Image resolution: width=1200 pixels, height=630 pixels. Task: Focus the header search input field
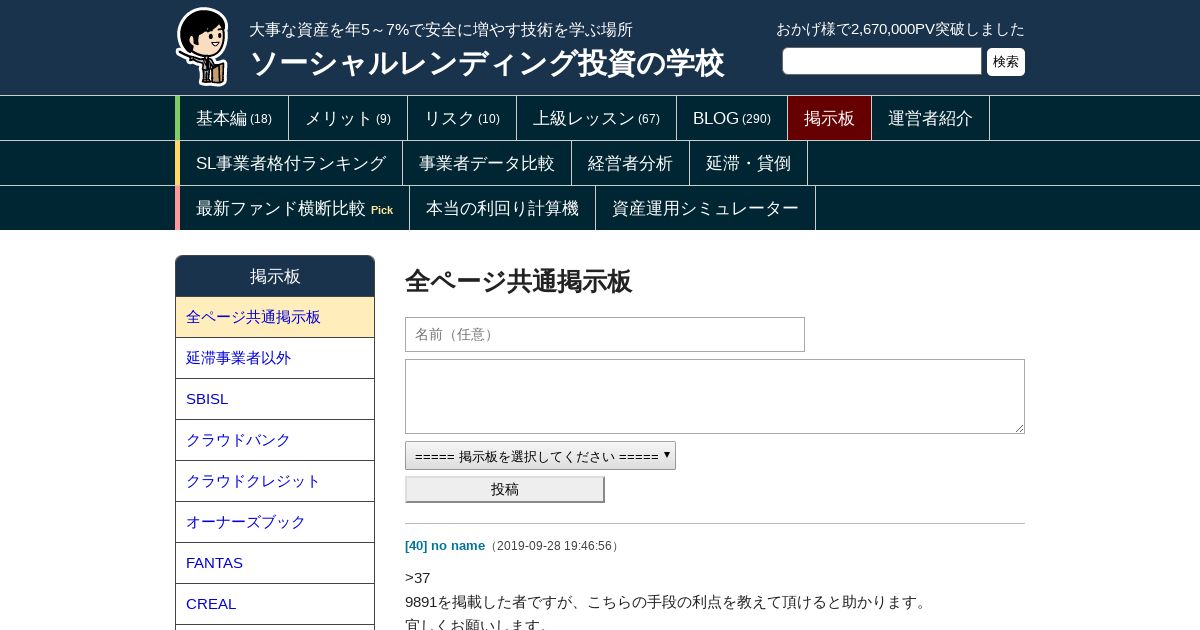tap(882, 61)
